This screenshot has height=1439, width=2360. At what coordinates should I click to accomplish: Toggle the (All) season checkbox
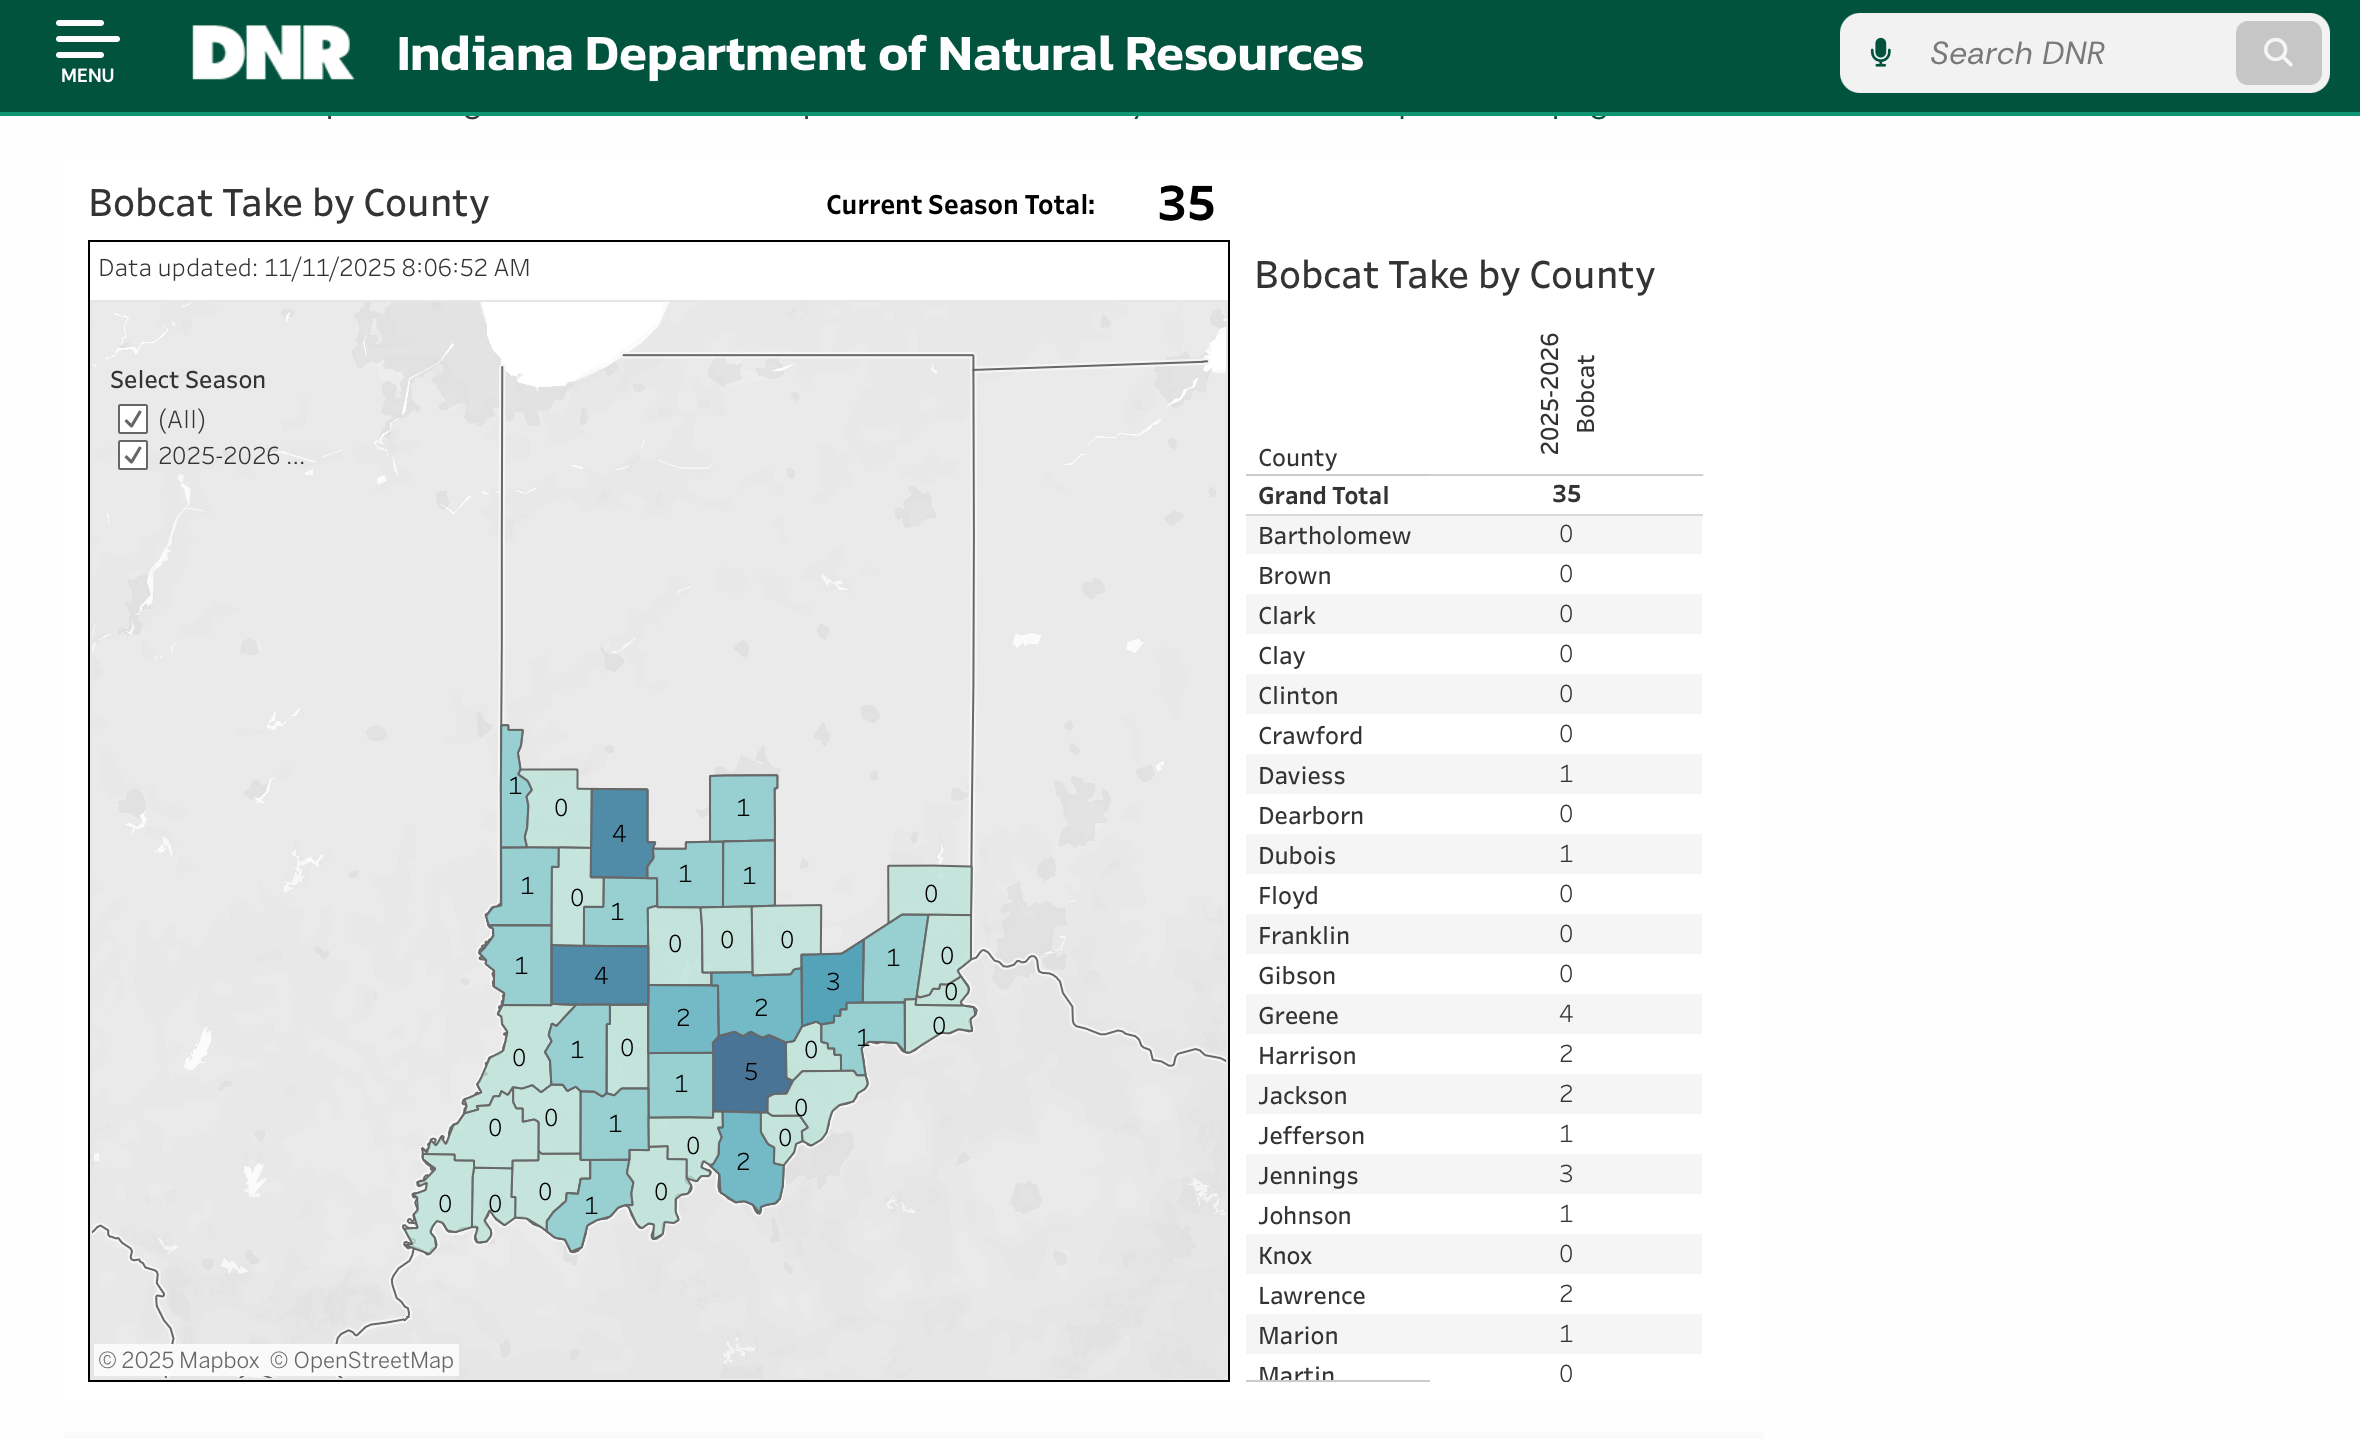(x=133, y=419)
